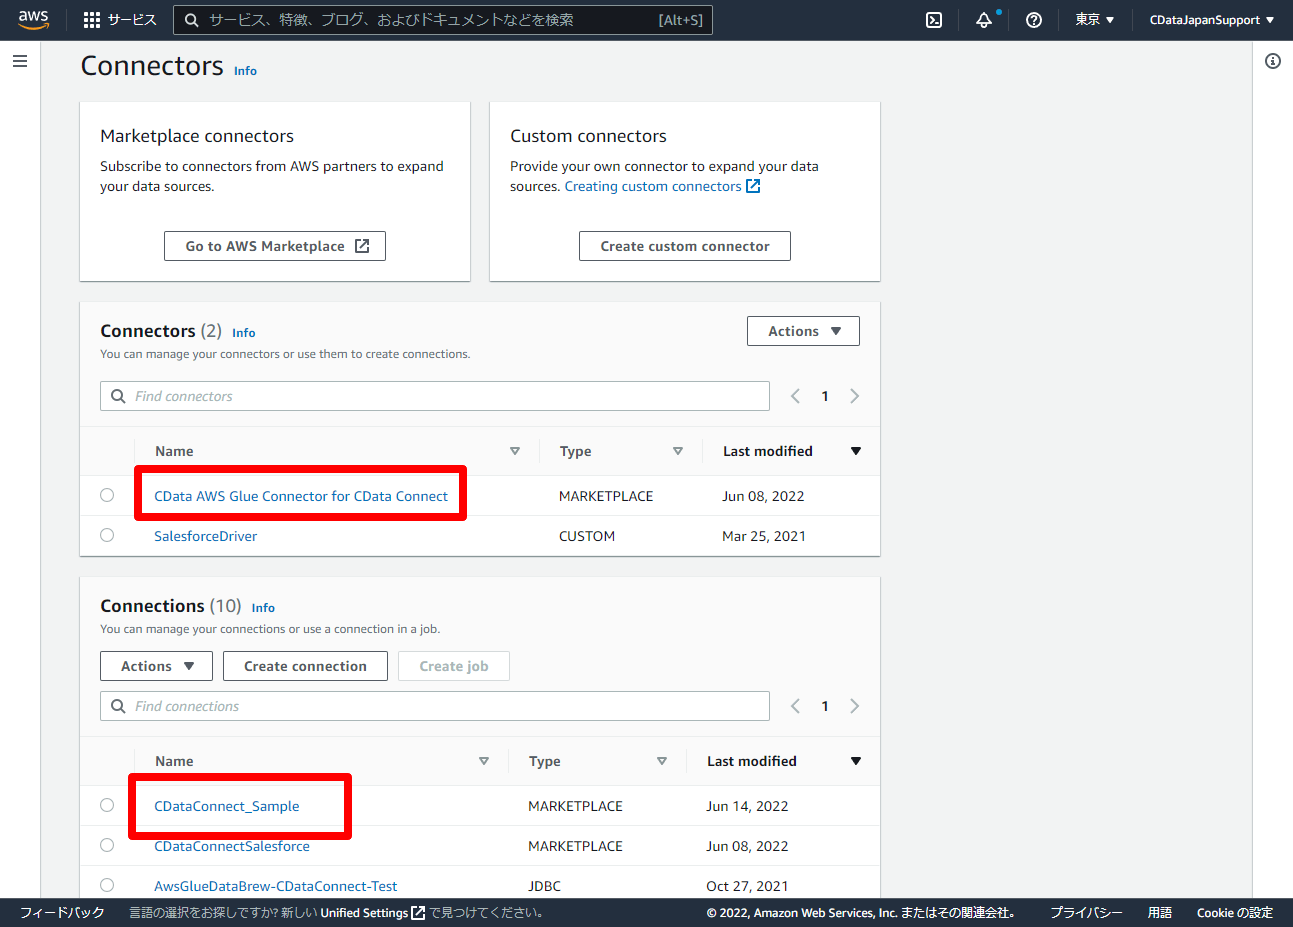The height and width of the screenshot is (927, 1293).
Task: Open the side navigation hamburger menu
Action: click(x=20, y=61)
